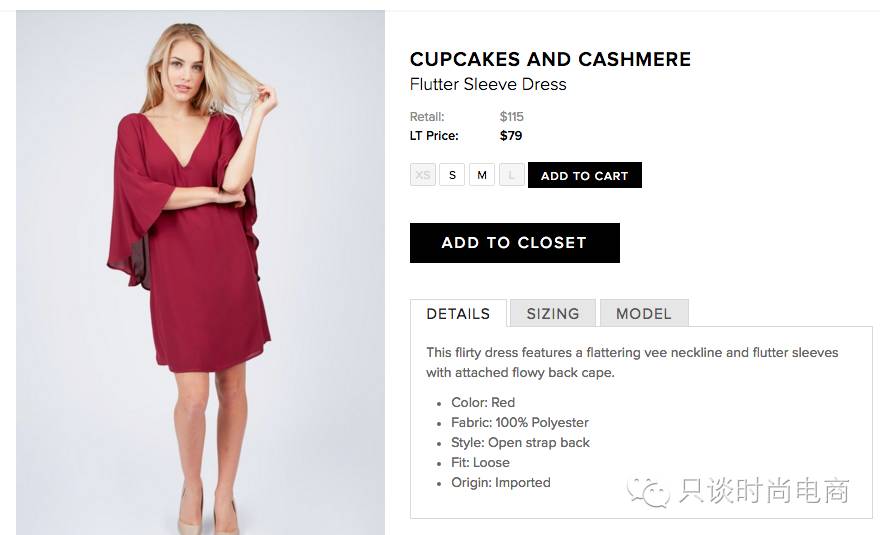
Task: Select size L option
Action: [x=512, y=175]
